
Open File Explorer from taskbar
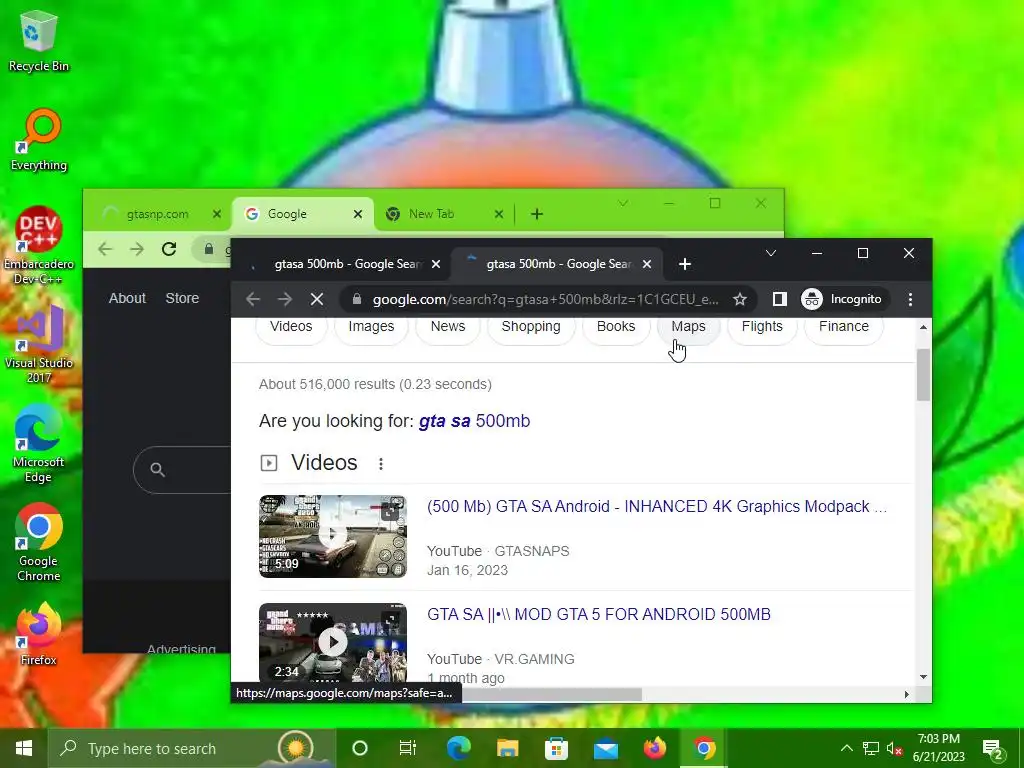507,748
